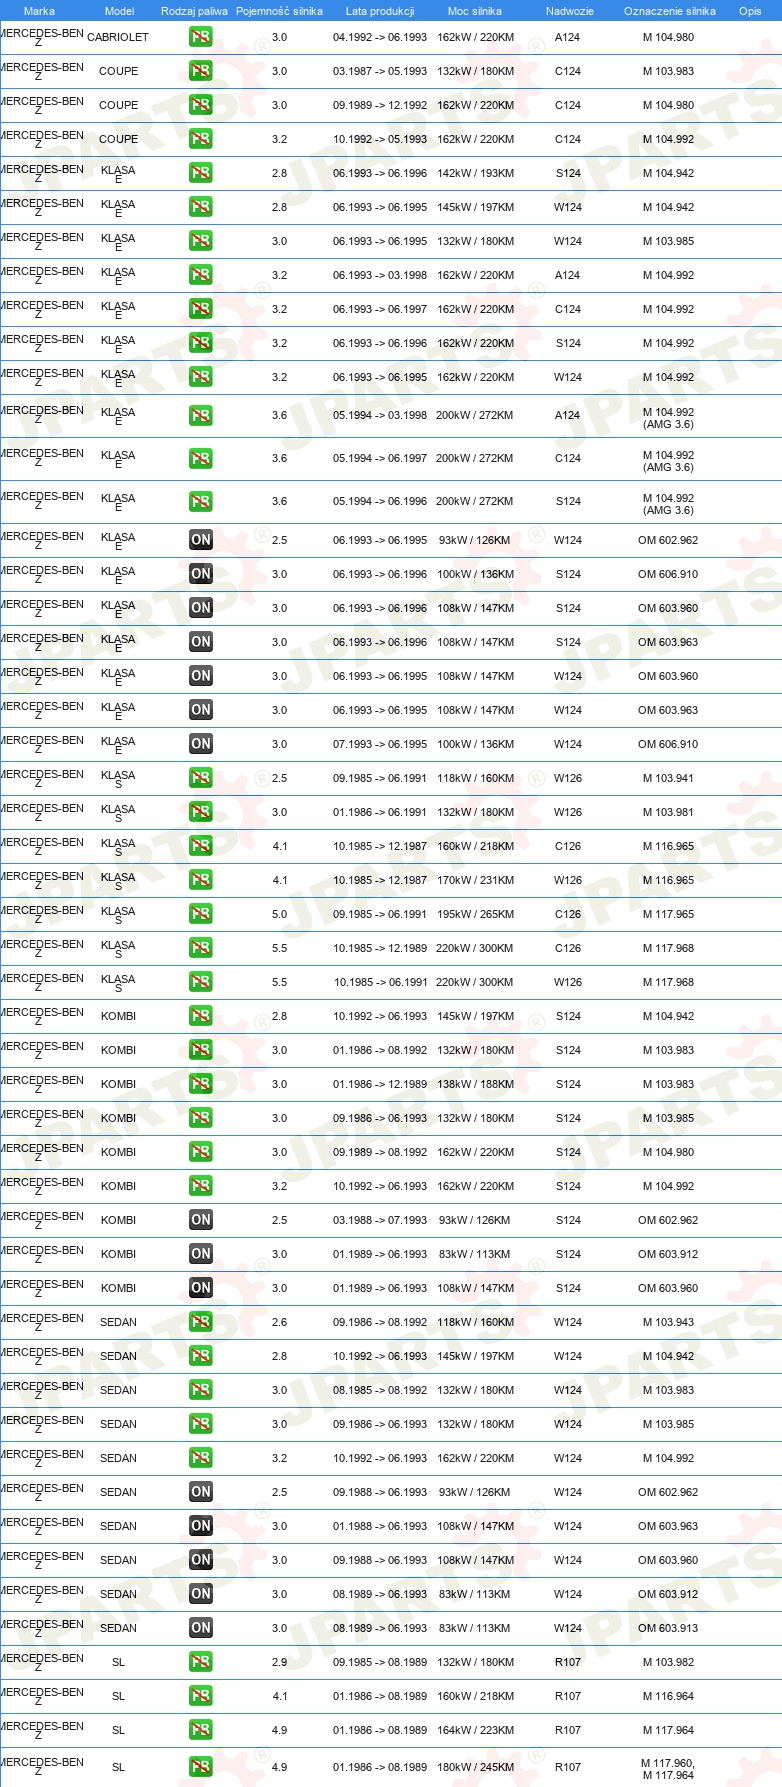Image resolution: width=782 pixels, height=1787 pixels.
Task: Click the date range 01.1986 -> 06.1991
Action: tap(380, 812)
